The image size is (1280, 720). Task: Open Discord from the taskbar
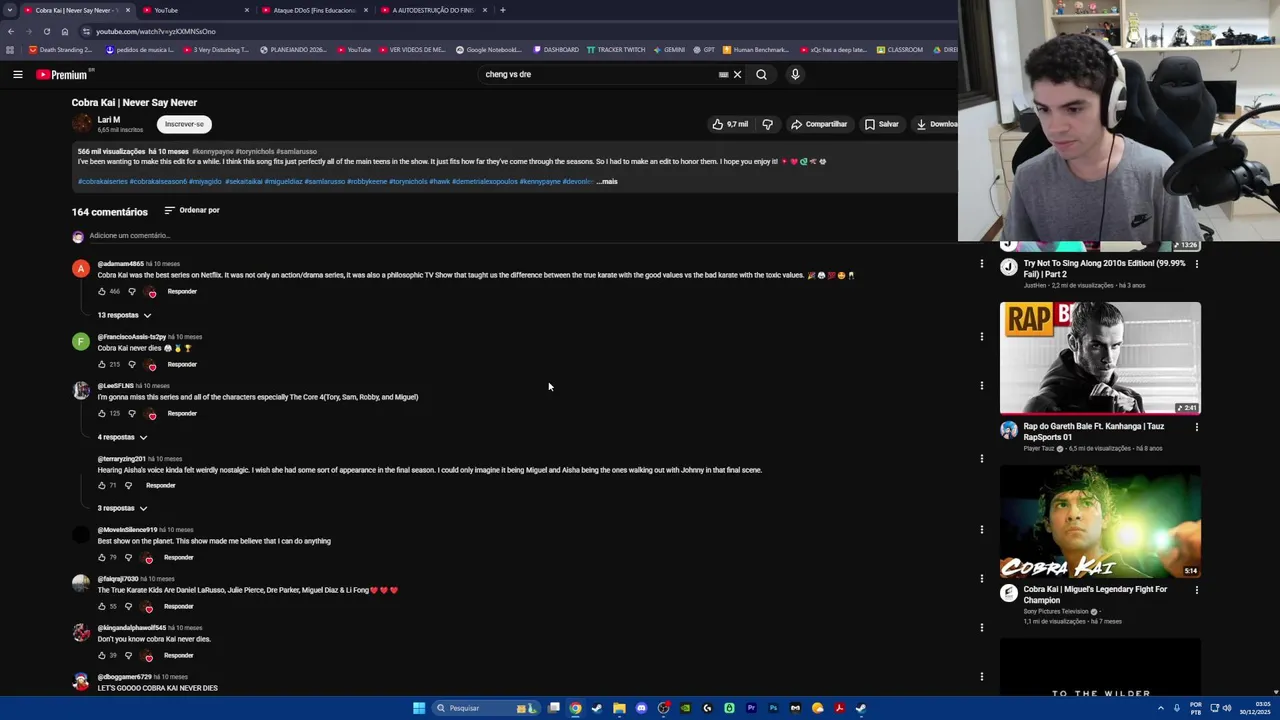(x=641, y=708)
